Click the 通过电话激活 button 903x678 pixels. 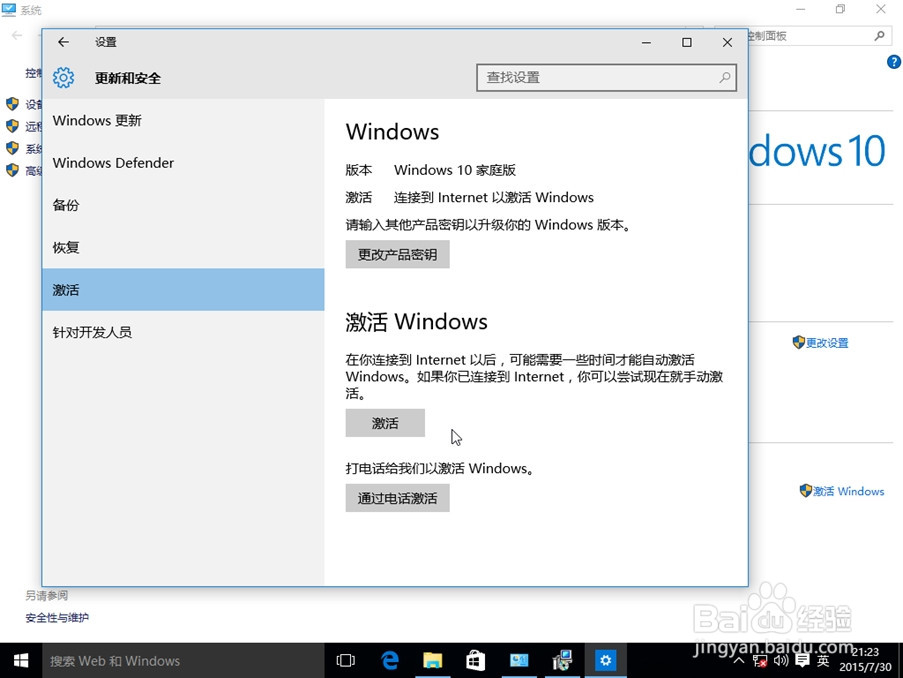point(397,498)
